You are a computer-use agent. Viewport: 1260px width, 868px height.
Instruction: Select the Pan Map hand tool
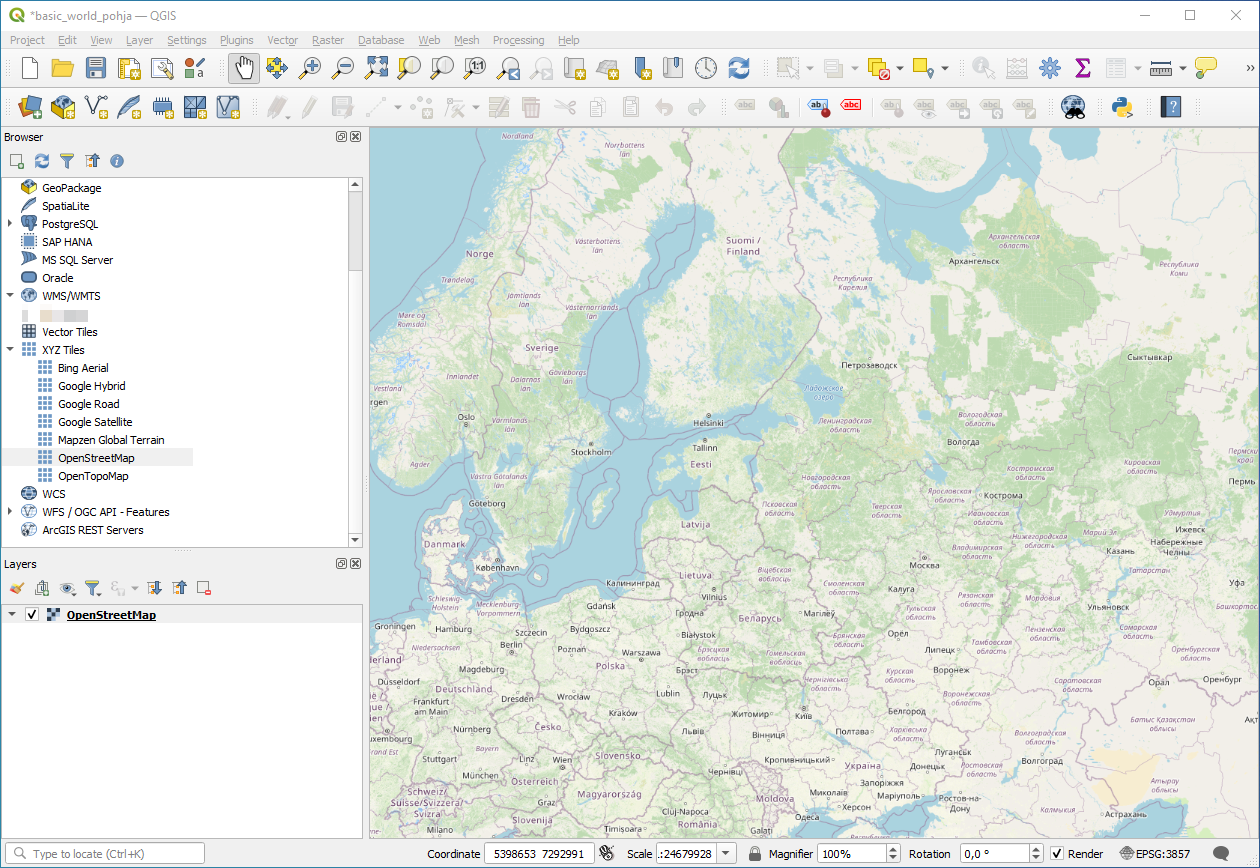click(244, 68)
